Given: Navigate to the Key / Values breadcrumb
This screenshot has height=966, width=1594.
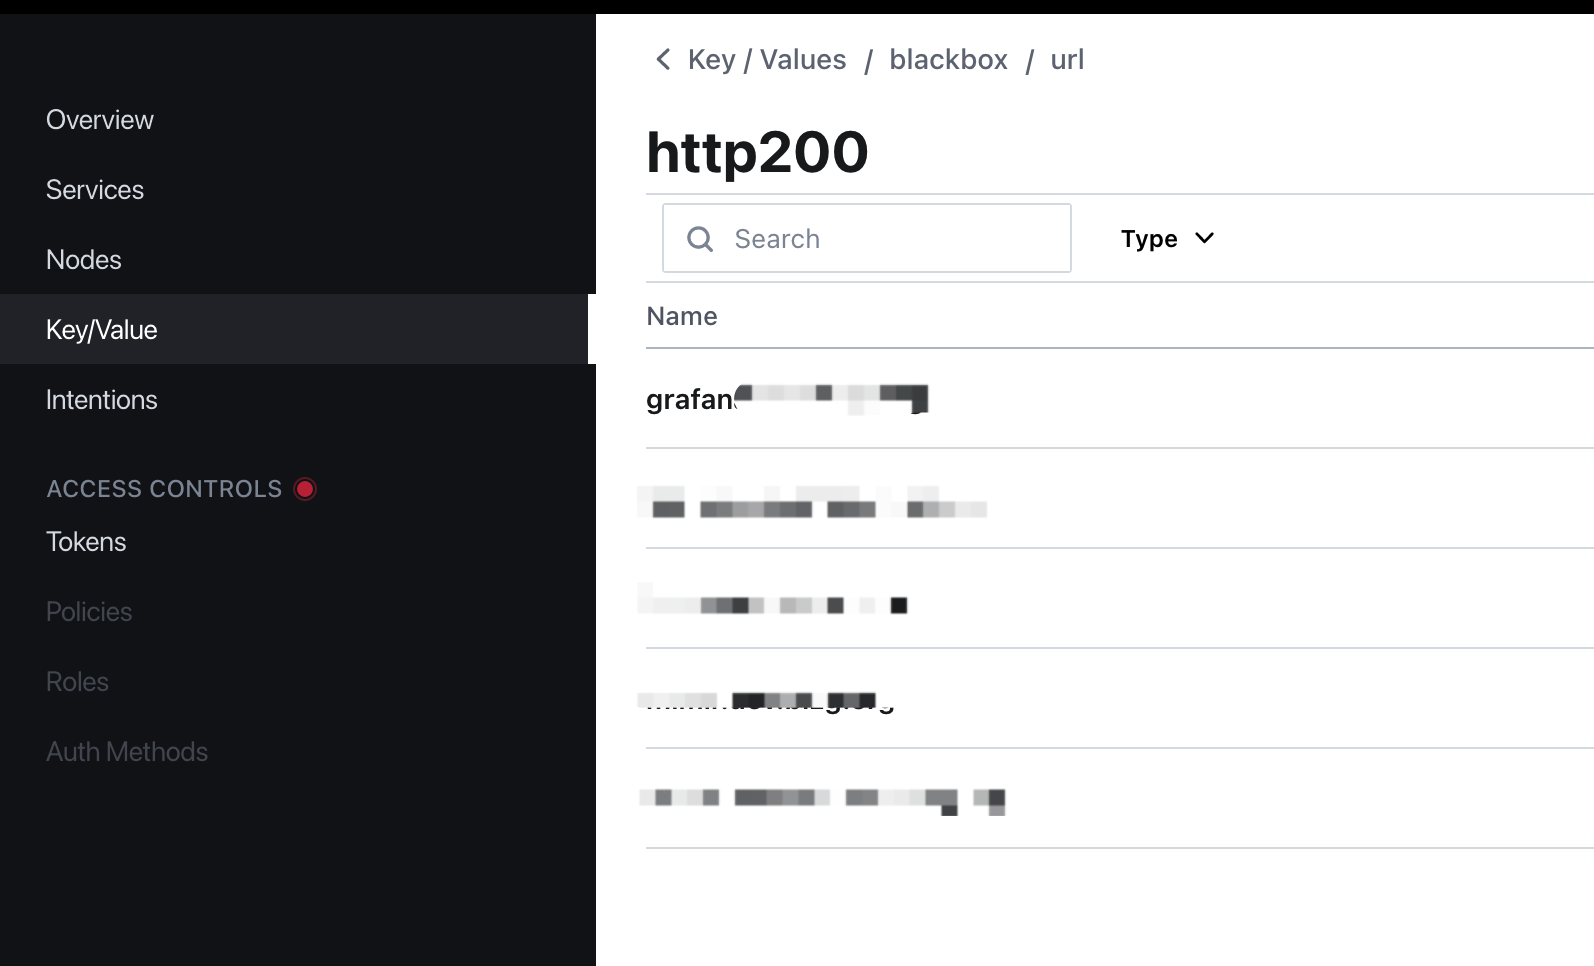Looking at the screenshot, I should (x=767, y=60).
